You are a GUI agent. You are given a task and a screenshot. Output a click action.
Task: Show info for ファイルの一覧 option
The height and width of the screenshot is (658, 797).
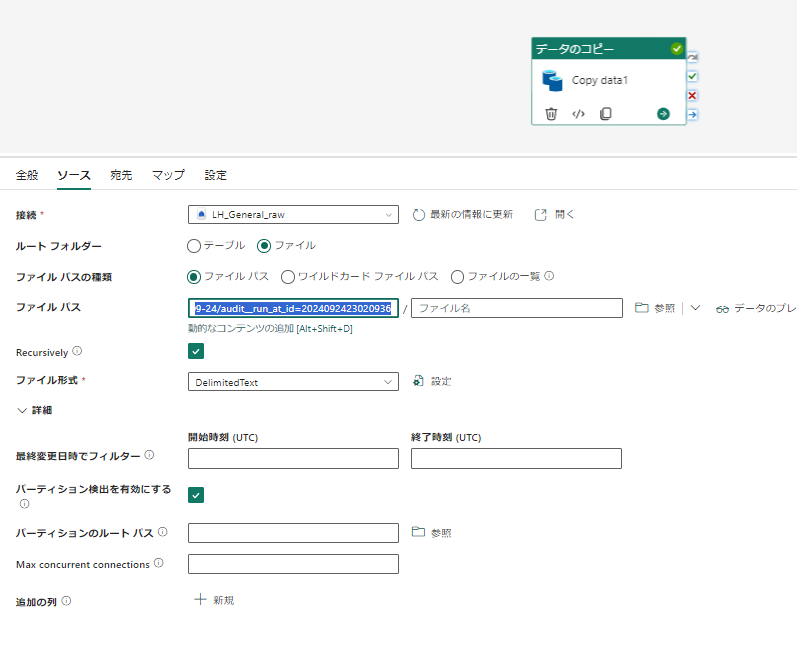click(x=549, y=276)
